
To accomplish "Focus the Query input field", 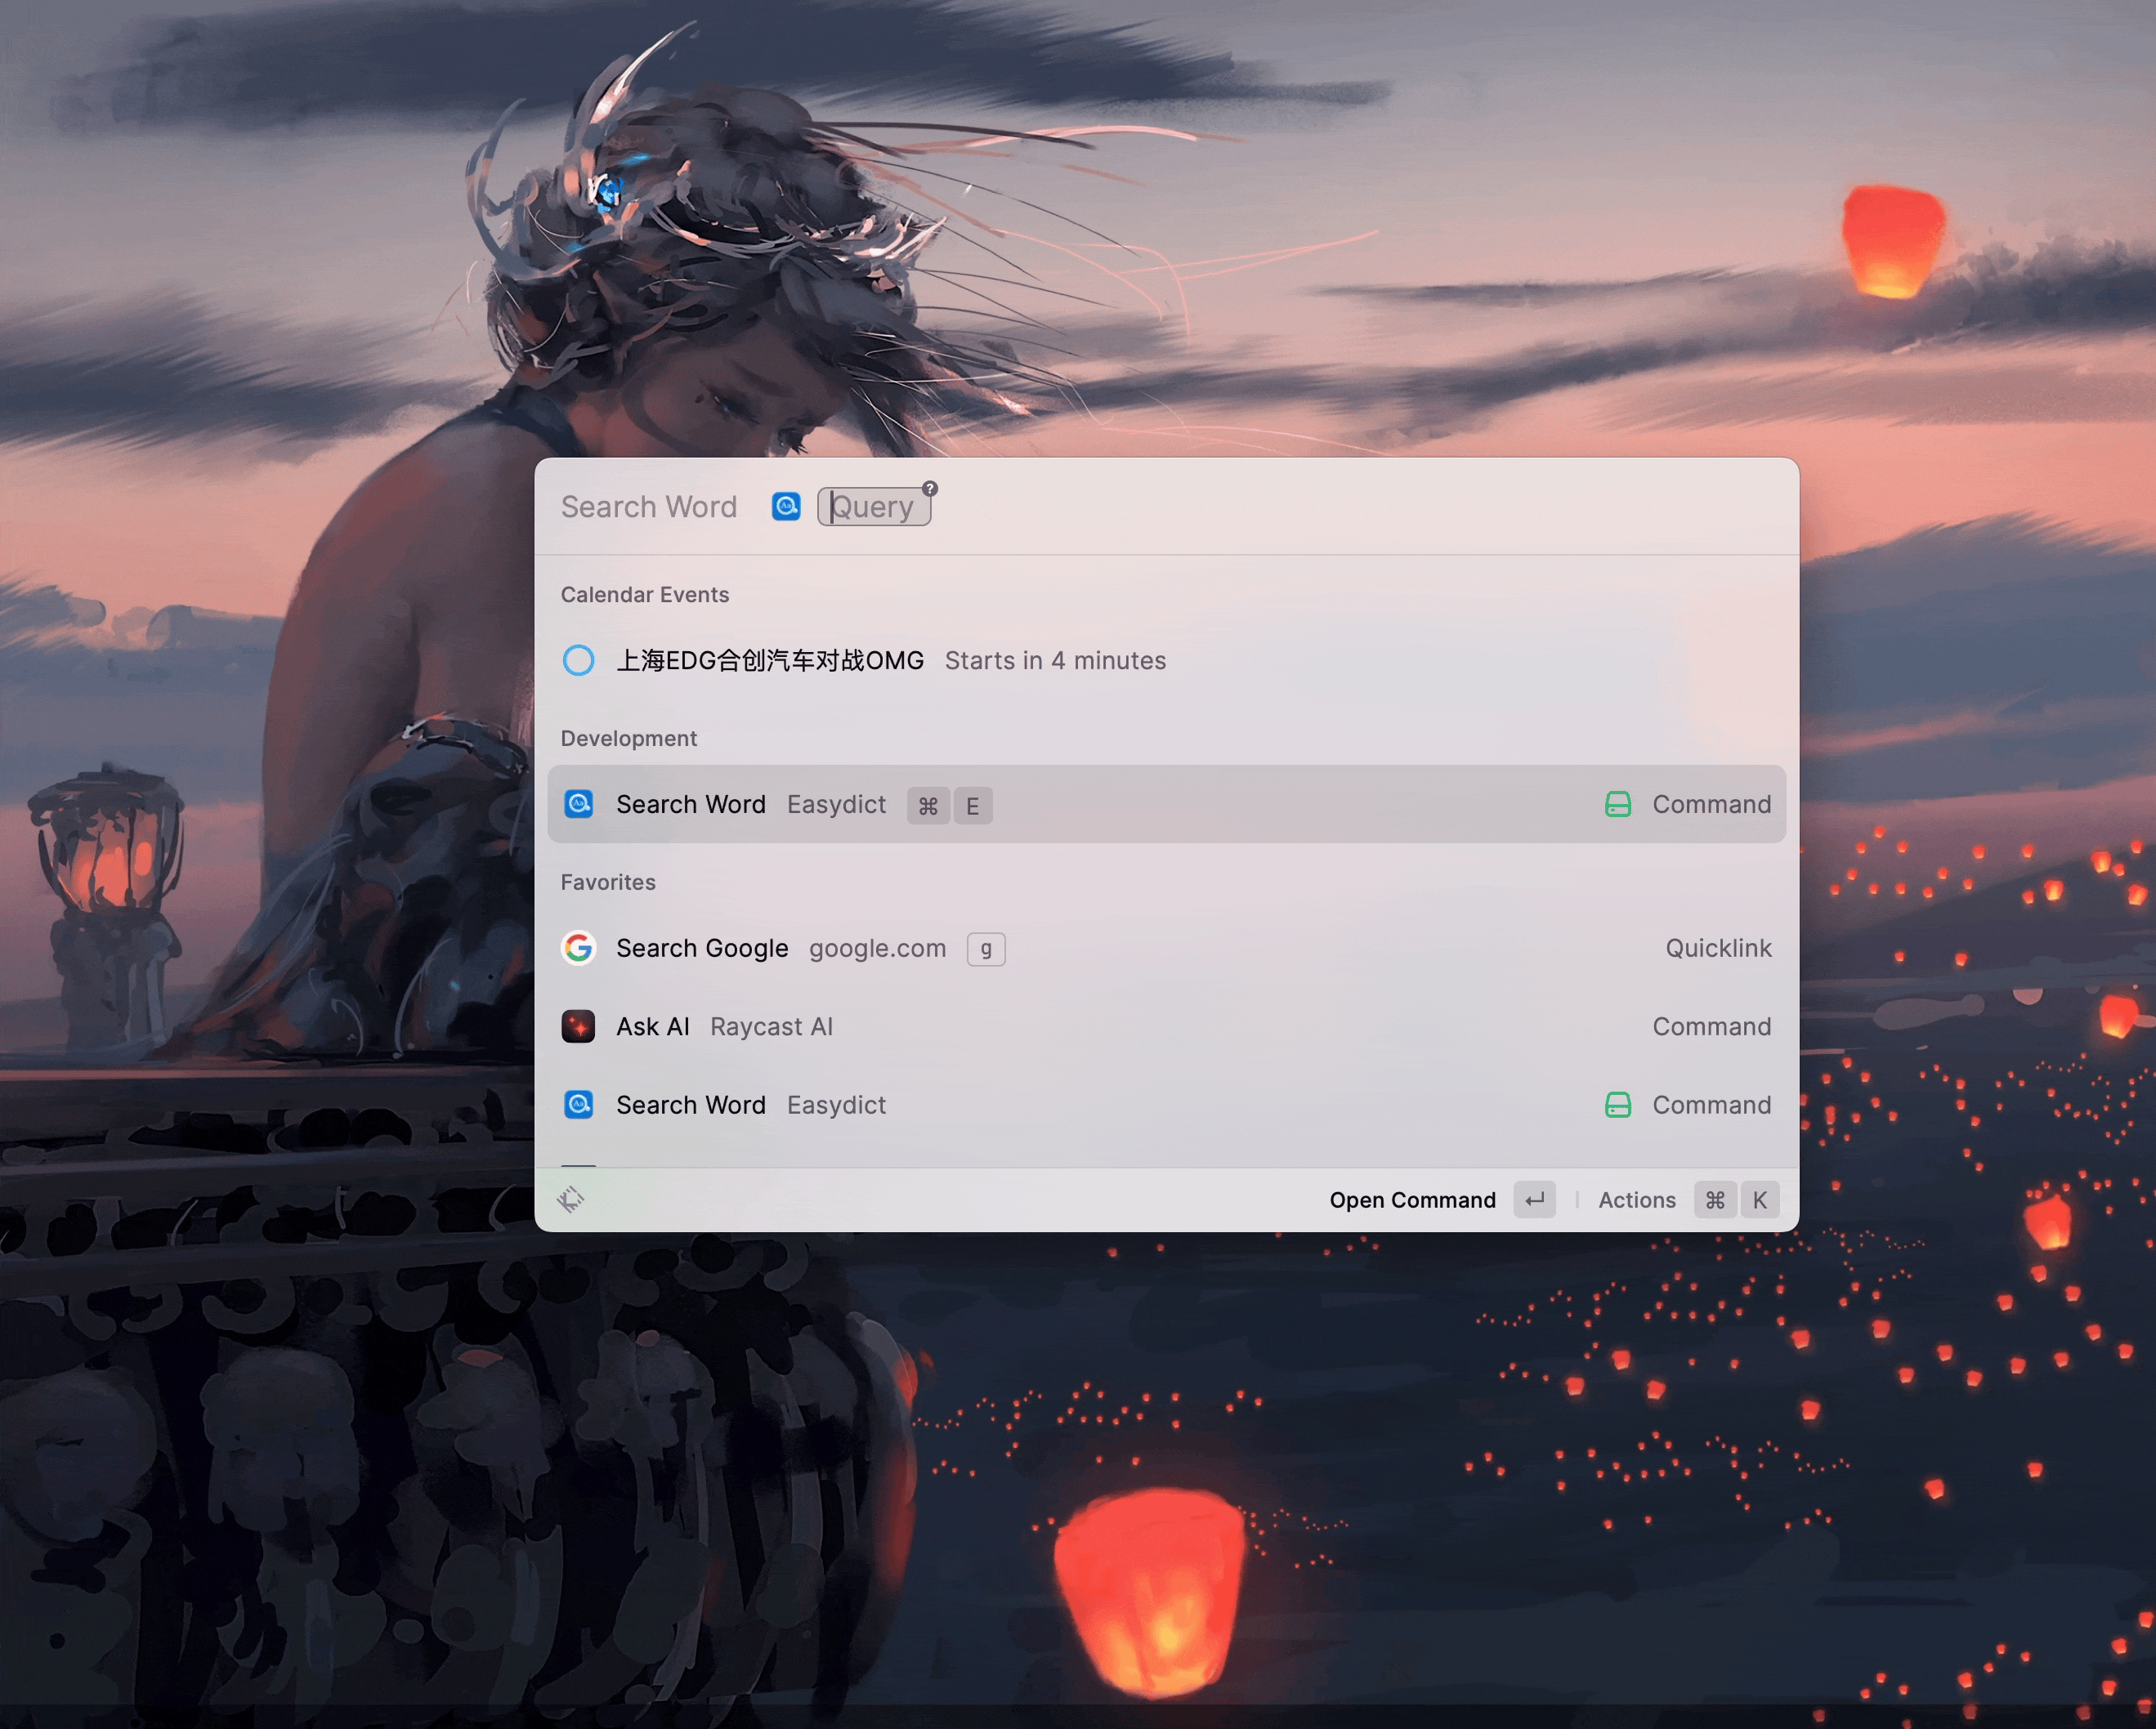I will coord(875,507).
